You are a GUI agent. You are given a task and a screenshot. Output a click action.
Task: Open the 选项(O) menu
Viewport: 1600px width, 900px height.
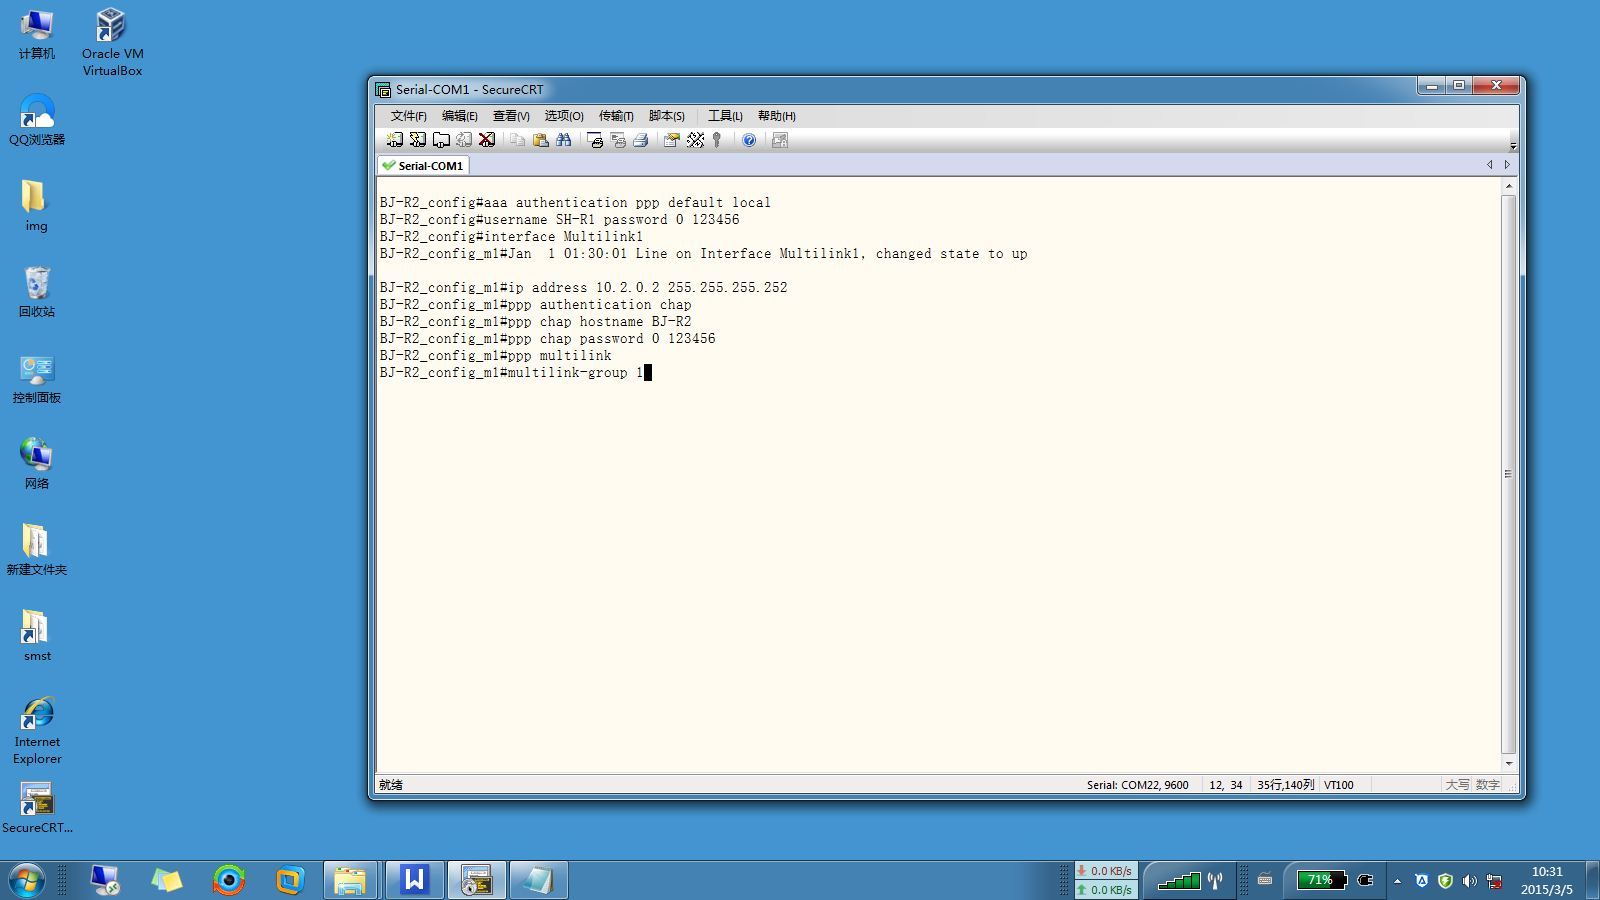564,116
